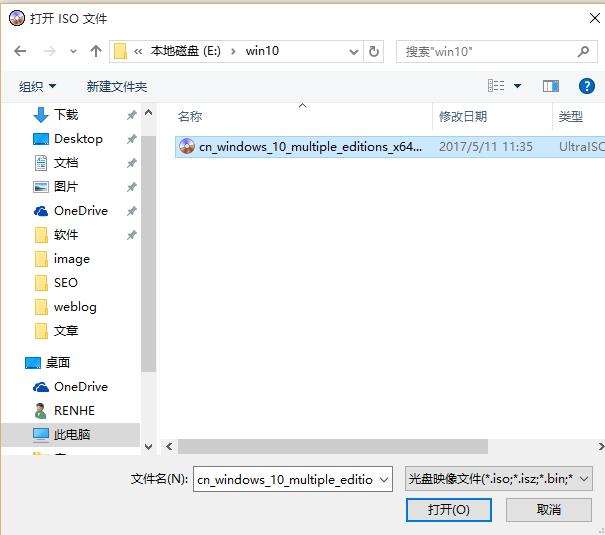The height and width of the screenshot is (535, 605).
Task: Open the weblog folder
Action: pyautogui.click(x=75, y=307)
